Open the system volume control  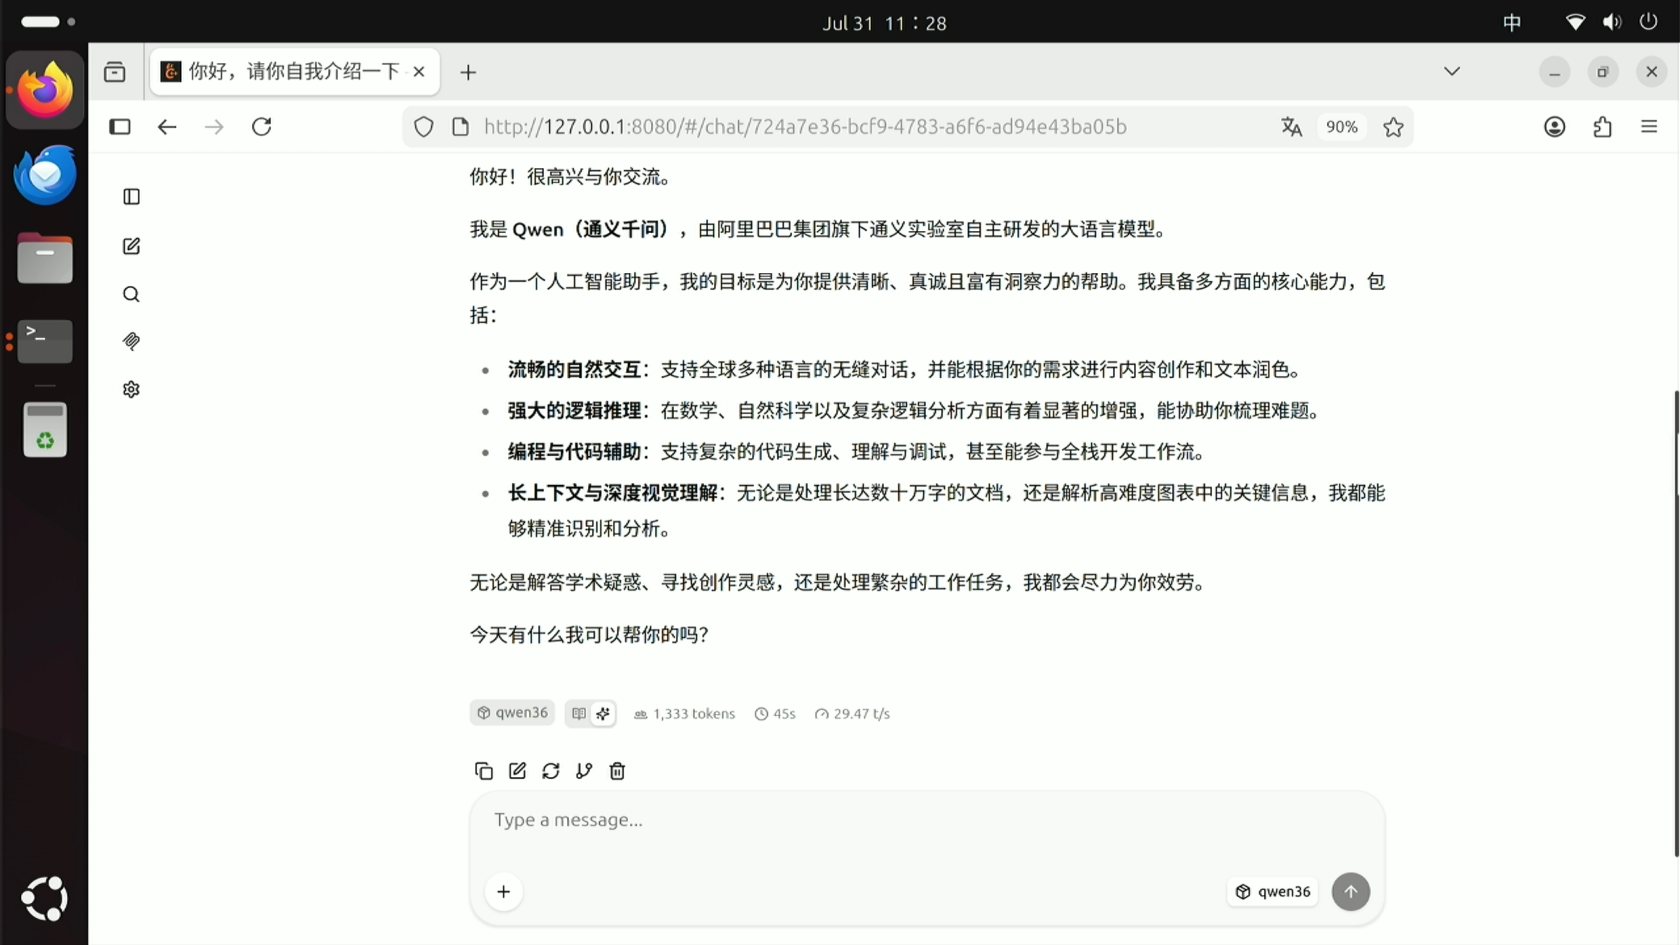pyautogui.click(x=1612, y=22)
